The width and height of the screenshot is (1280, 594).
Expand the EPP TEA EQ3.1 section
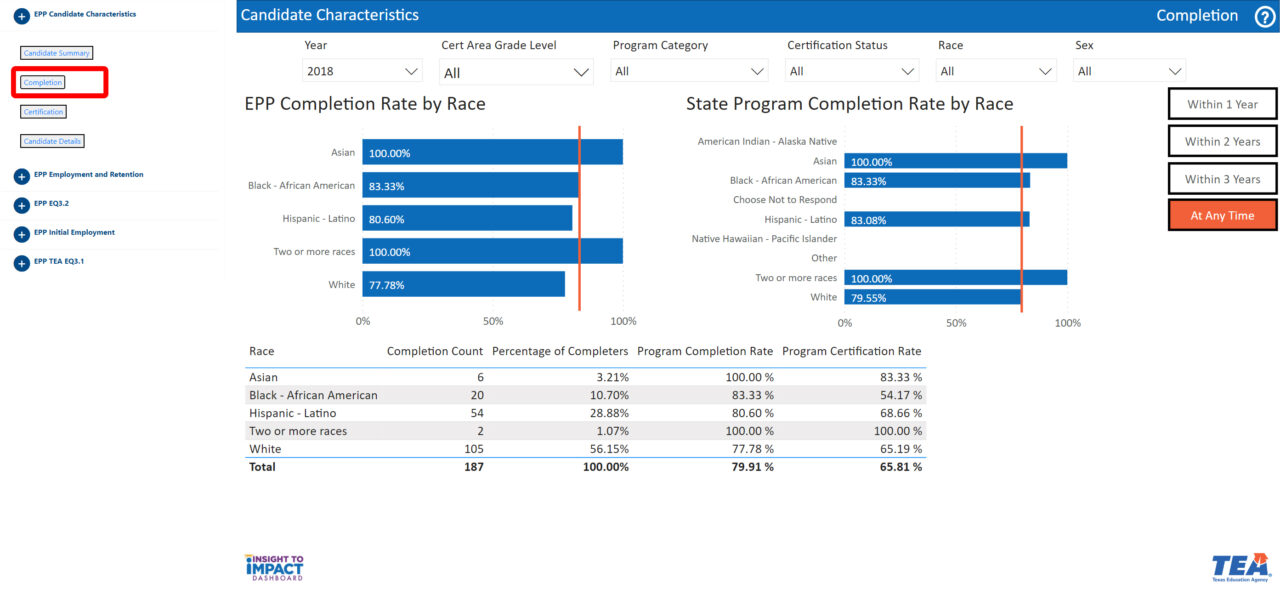pos(21,263)
